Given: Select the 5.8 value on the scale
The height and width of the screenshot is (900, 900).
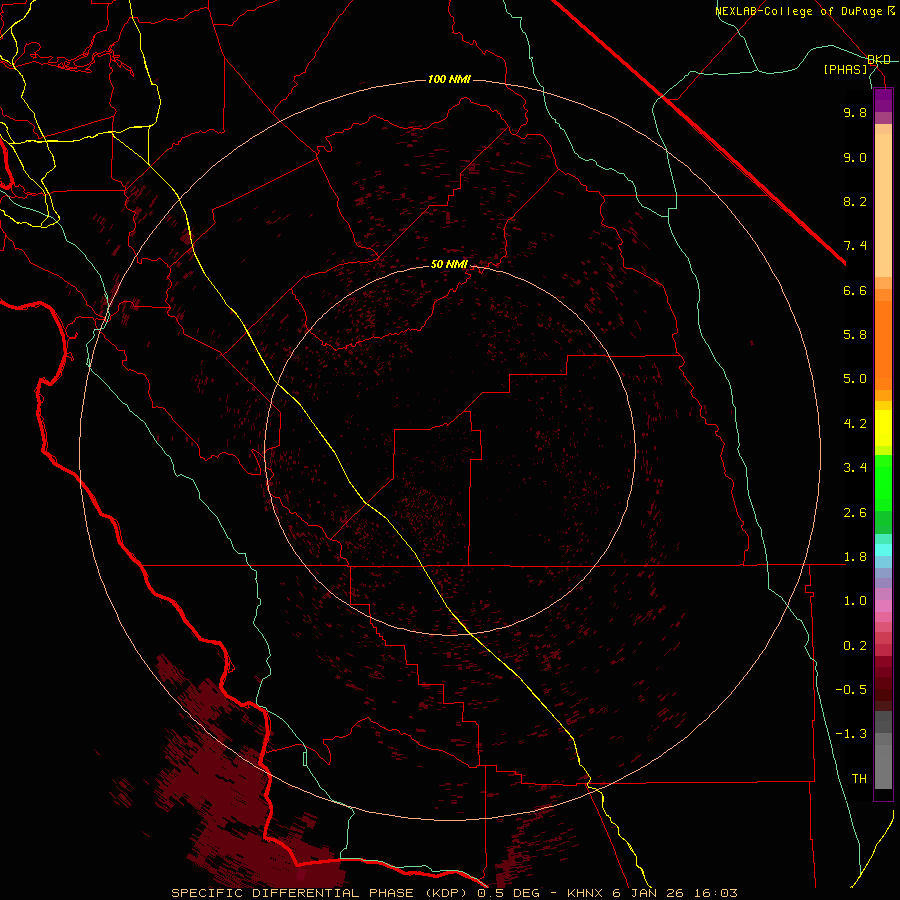Looking at the screenshot, I should pyautogui.click(x=855, y=335).
